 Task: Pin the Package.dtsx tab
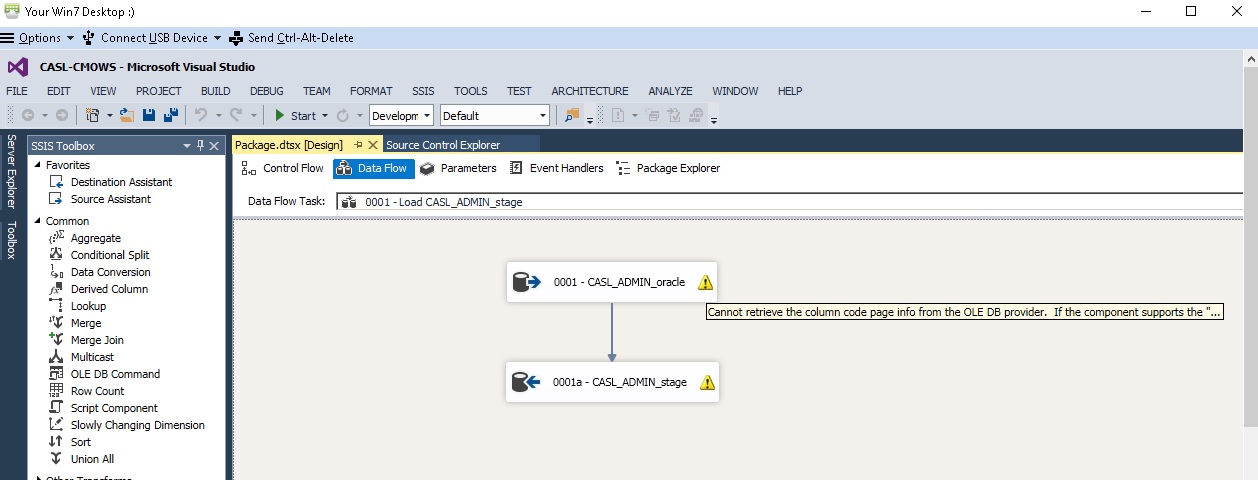(358, 145)
